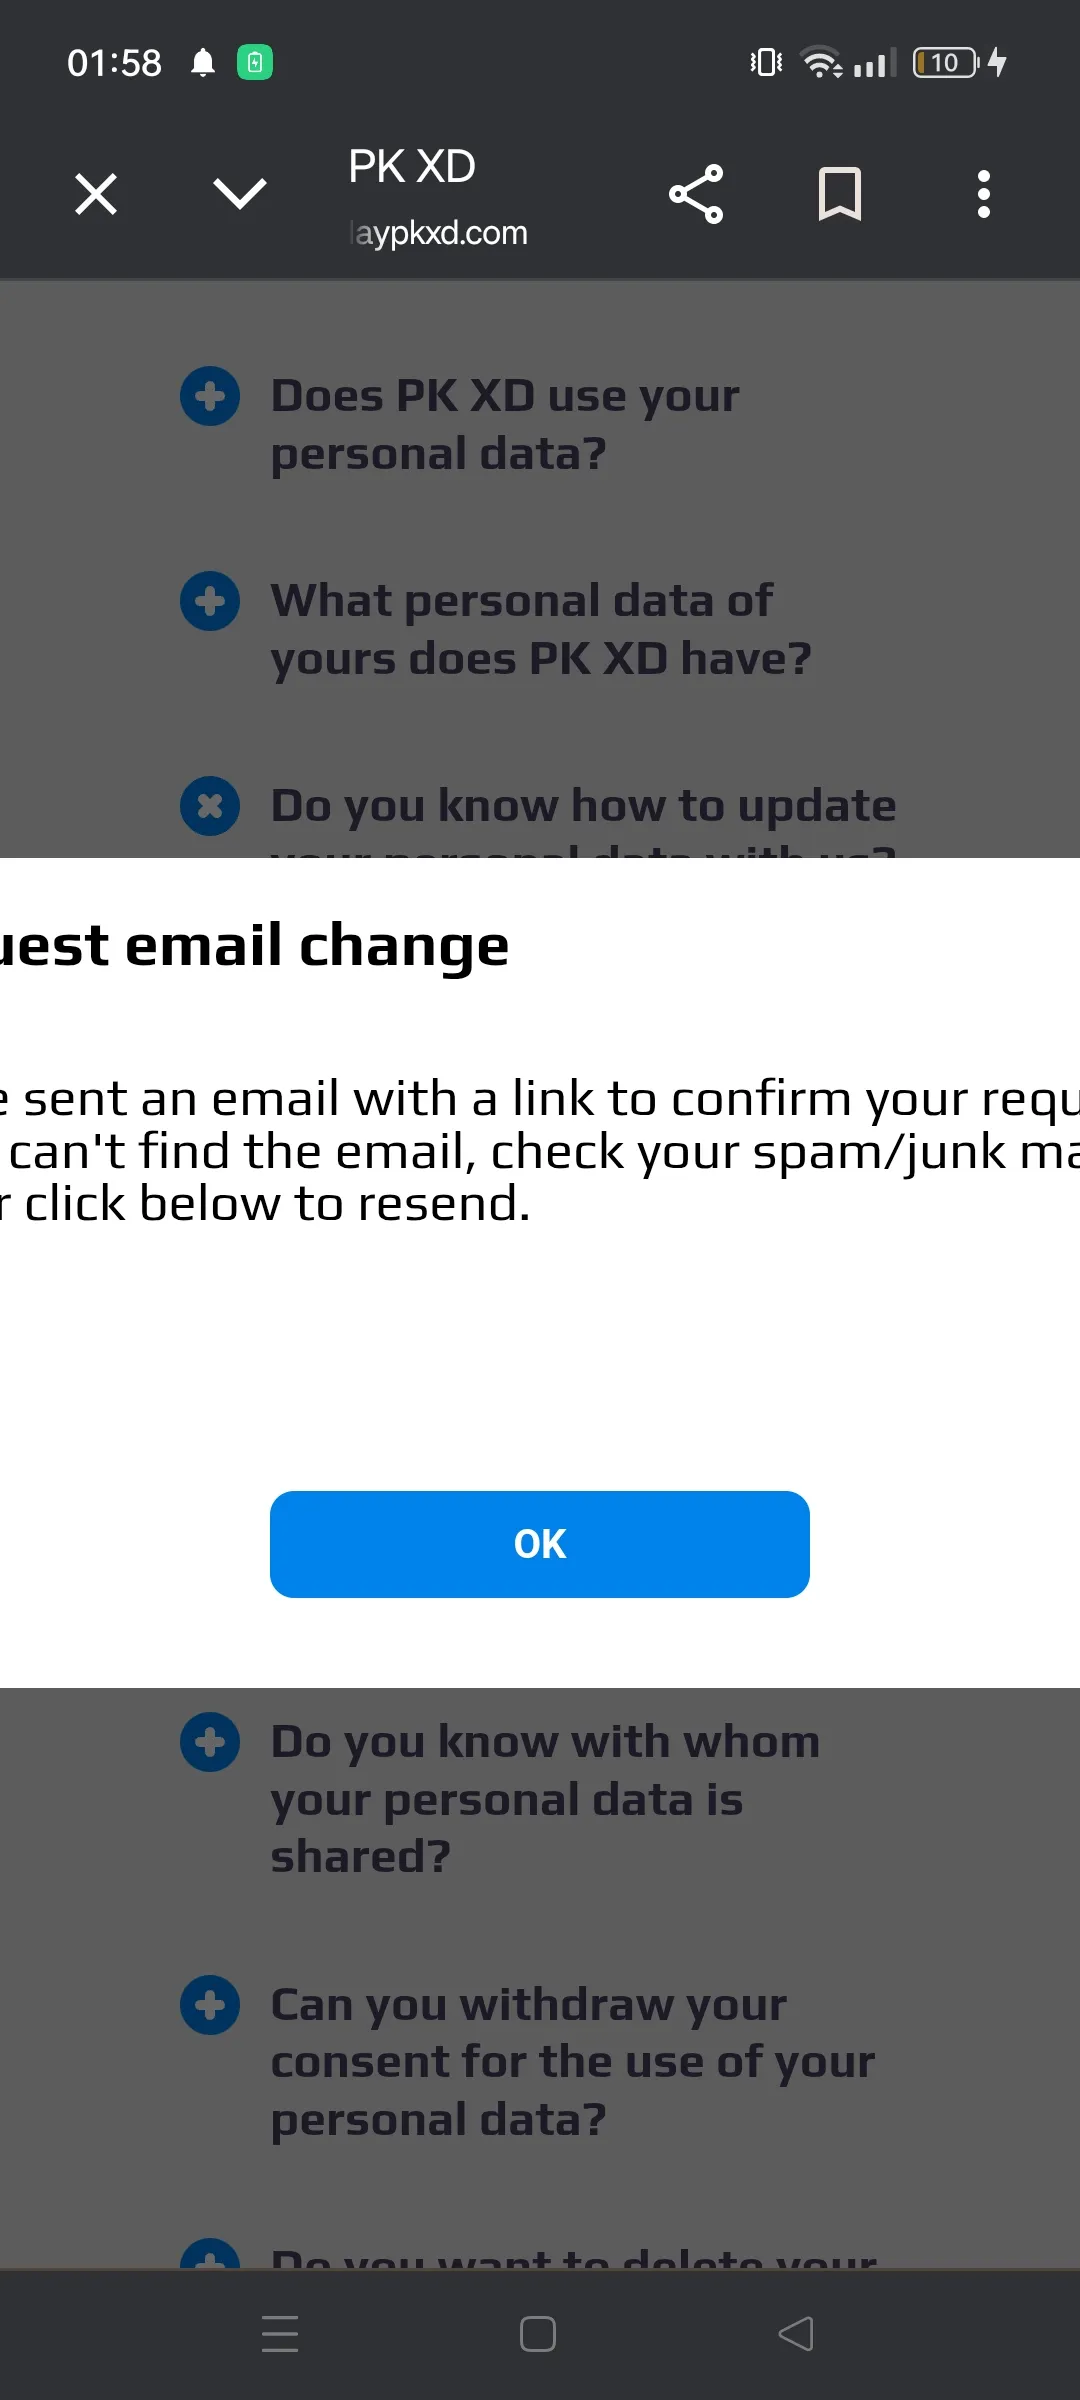Expand 'Can you withdraw your consent' question
This screenshot has width=1080, height=2400.
pyautogui.click(x=209, y=2005)
